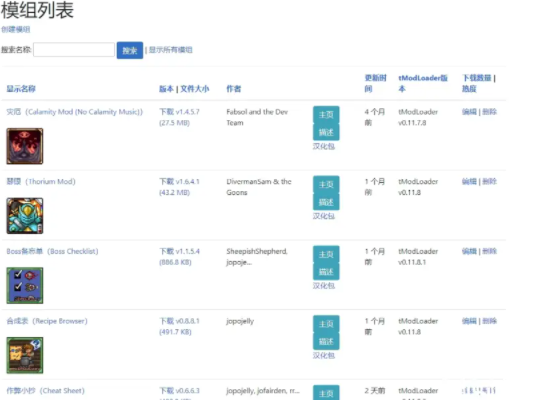Open 主页 button for Cheat Sheet
This screenshot has height=402, width=539.
tap(326, 393)
